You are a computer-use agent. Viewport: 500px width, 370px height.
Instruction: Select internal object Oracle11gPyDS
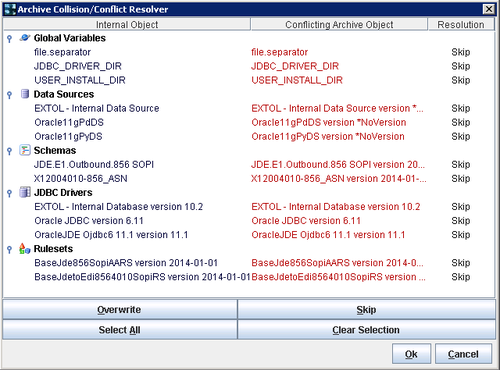click(68, 136)
